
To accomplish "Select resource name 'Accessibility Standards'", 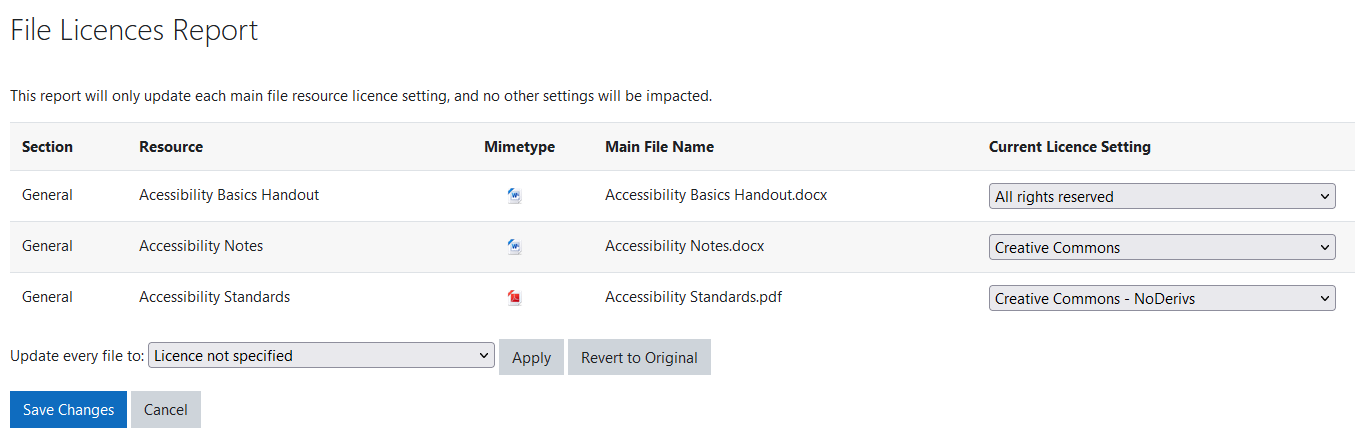I will pyautogui.click(x=214, y=296).
